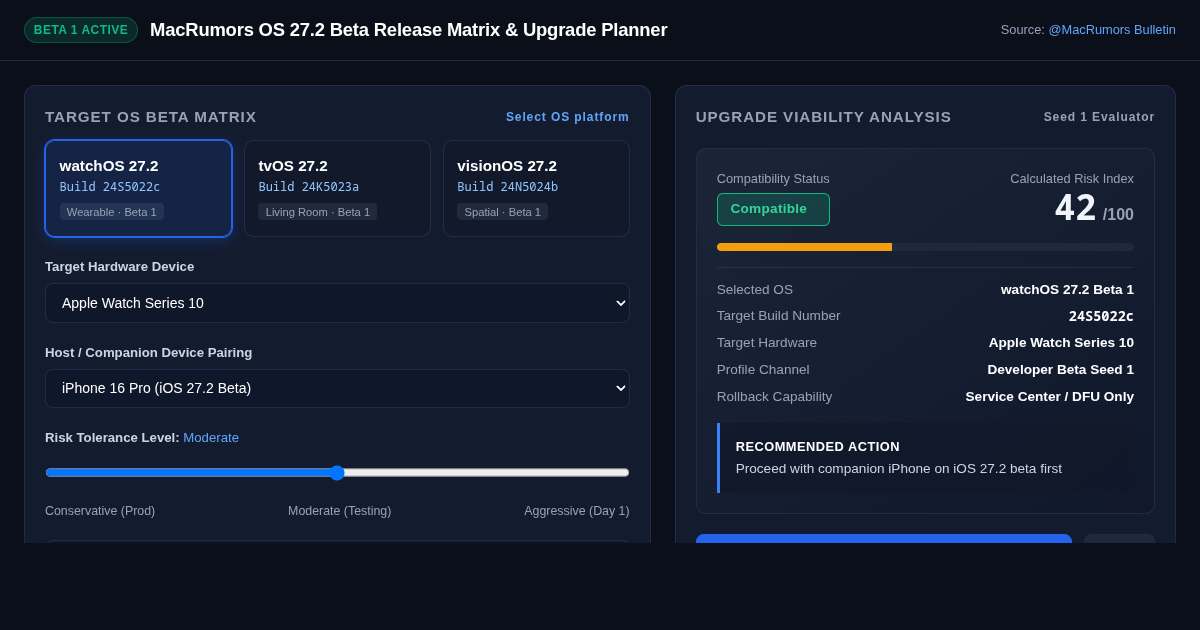Click the Moderate risk tolerance value text
This screenshot has width=1200, height=630.
[211, 438]
